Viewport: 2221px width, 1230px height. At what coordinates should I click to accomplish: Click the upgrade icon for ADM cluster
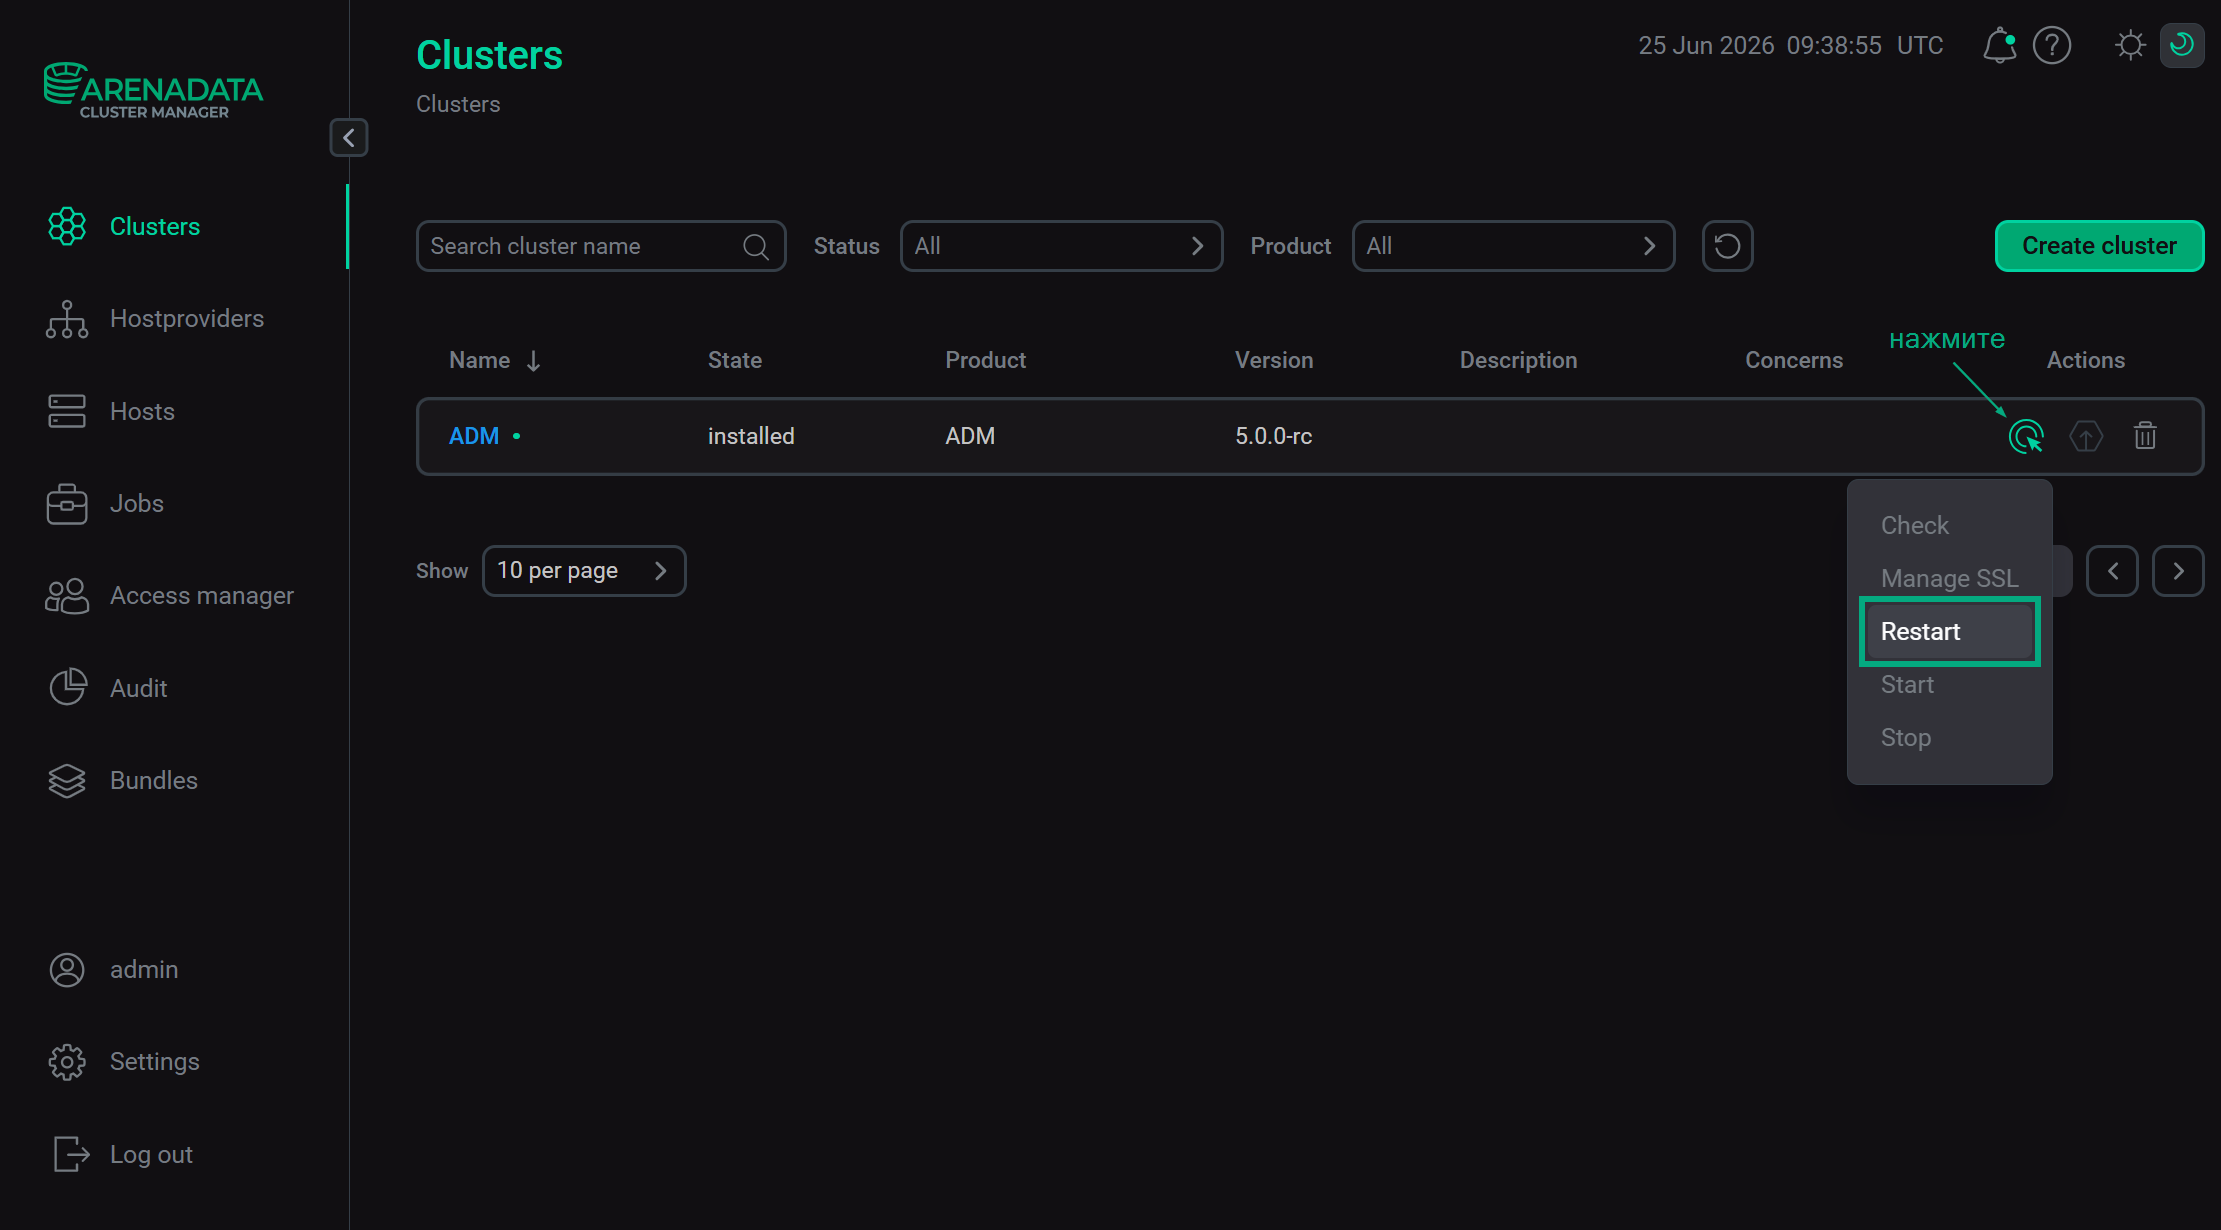click(2086, 436)
